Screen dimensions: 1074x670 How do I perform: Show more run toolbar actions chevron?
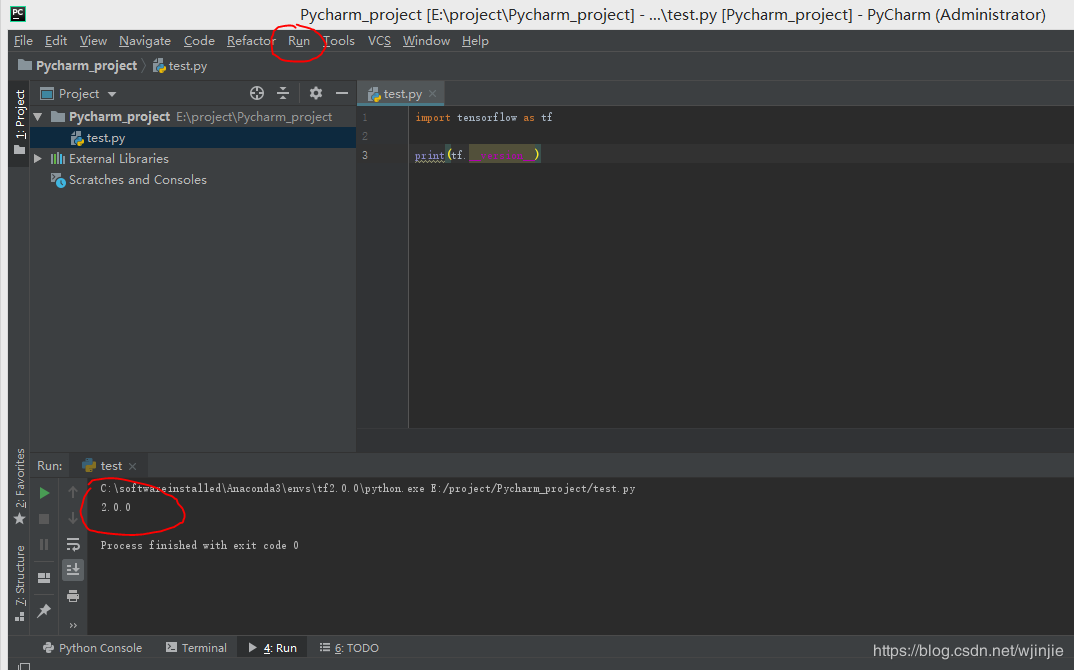[73, 625]
